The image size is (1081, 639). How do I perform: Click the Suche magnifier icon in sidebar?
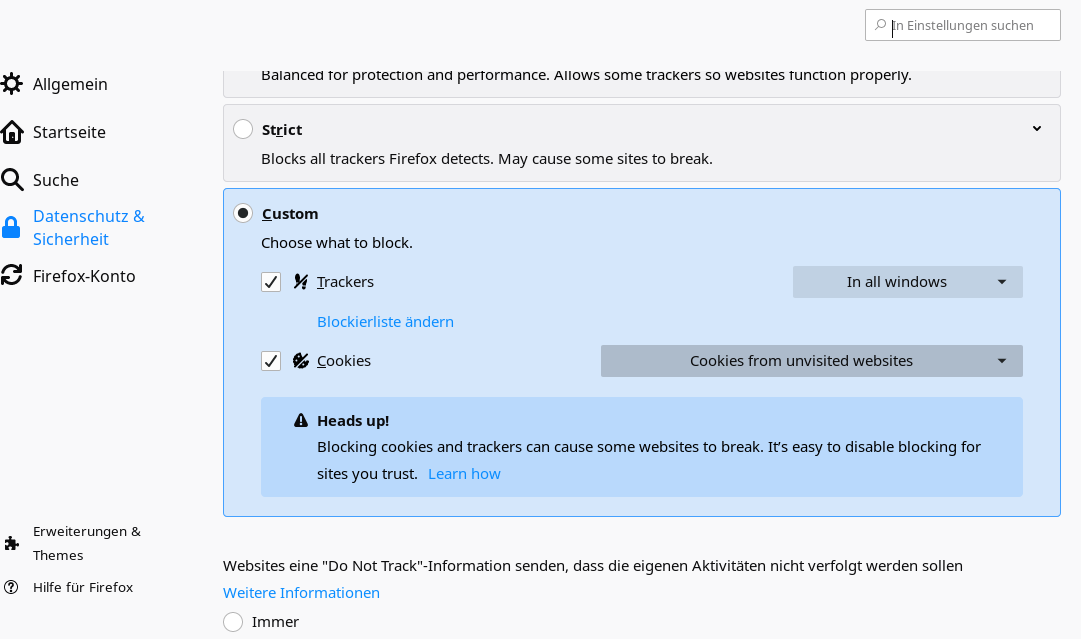[12, 180]
